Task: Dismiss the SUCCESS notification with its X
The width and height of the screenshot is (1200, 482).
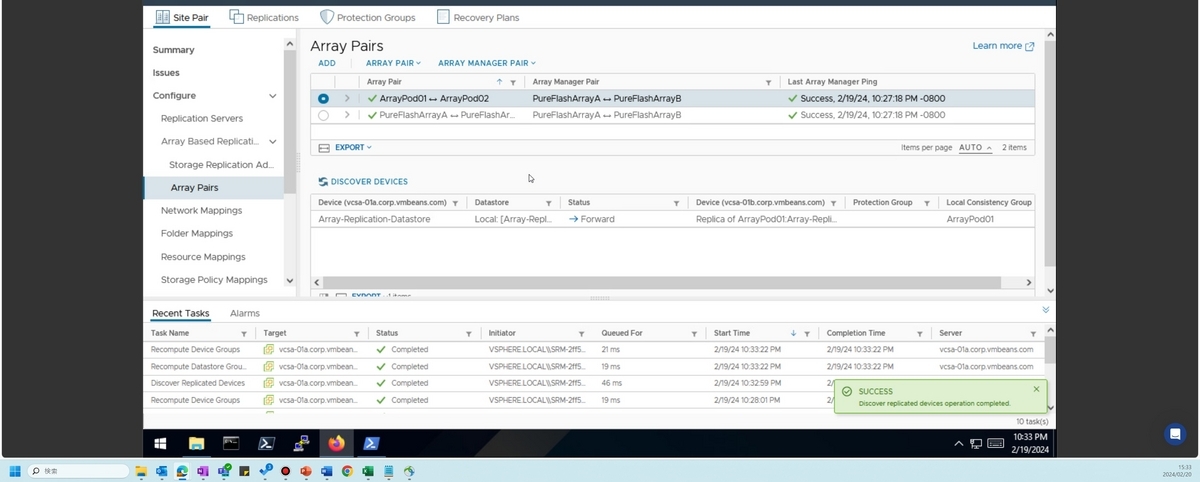Action: click(x=1036, y=389)
